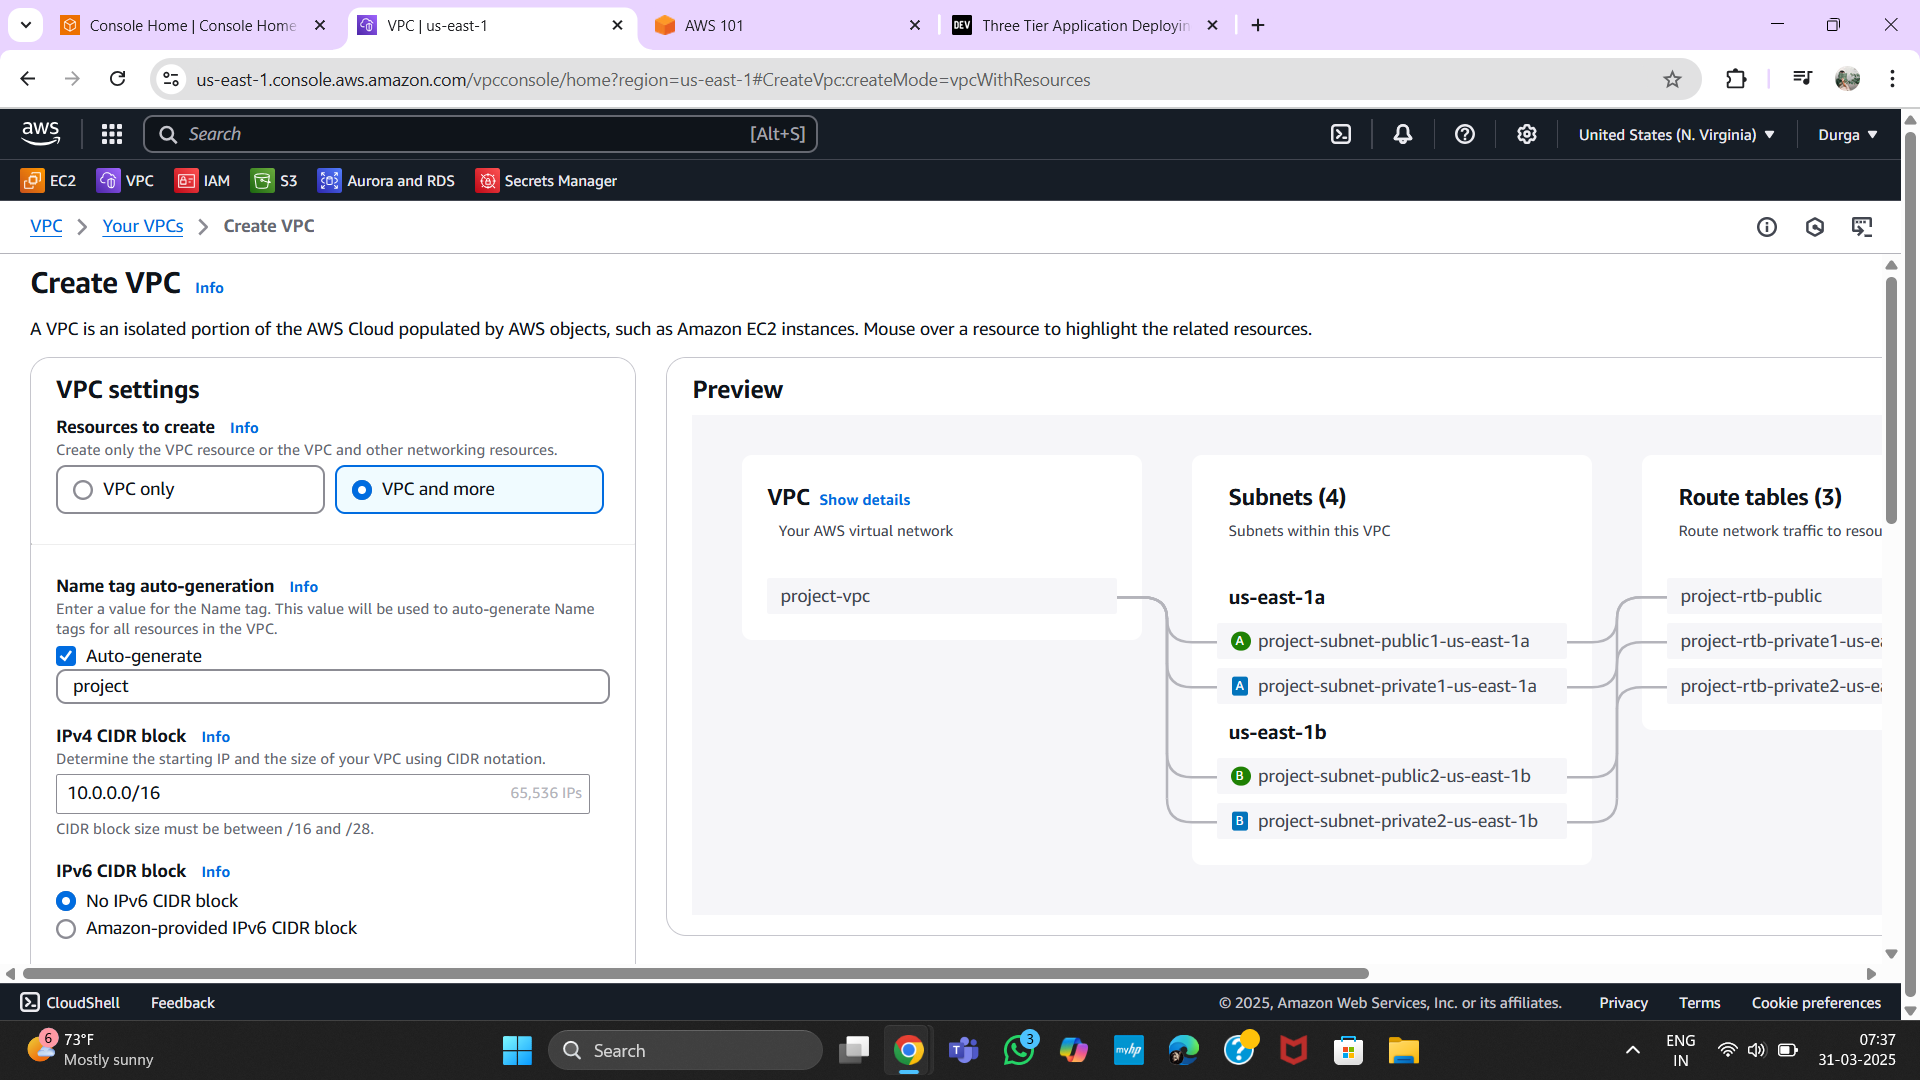Screen dimensions: 1920x1080
Task: Bookmark this page with the star icon
Action: 1672,79
